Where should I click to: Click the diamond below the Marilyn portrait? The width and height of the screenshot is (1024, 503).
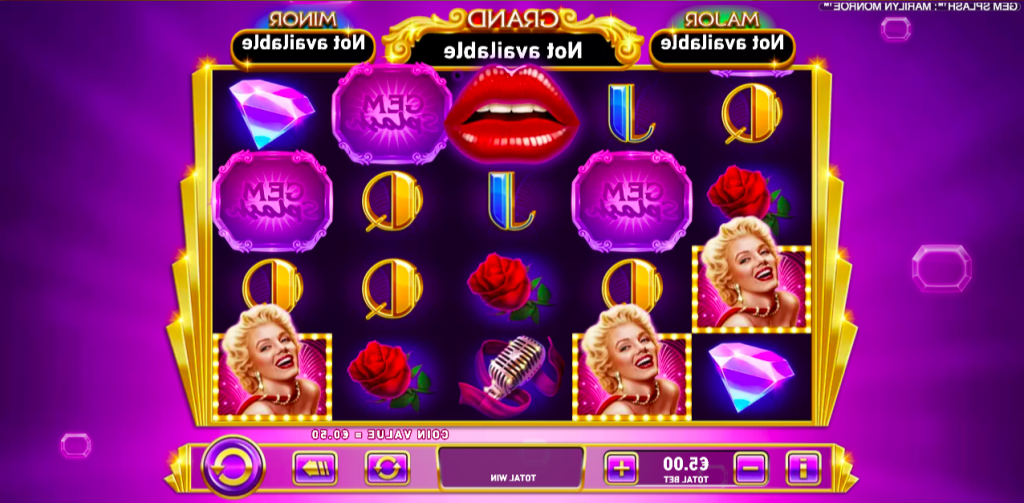click(751, 376)
